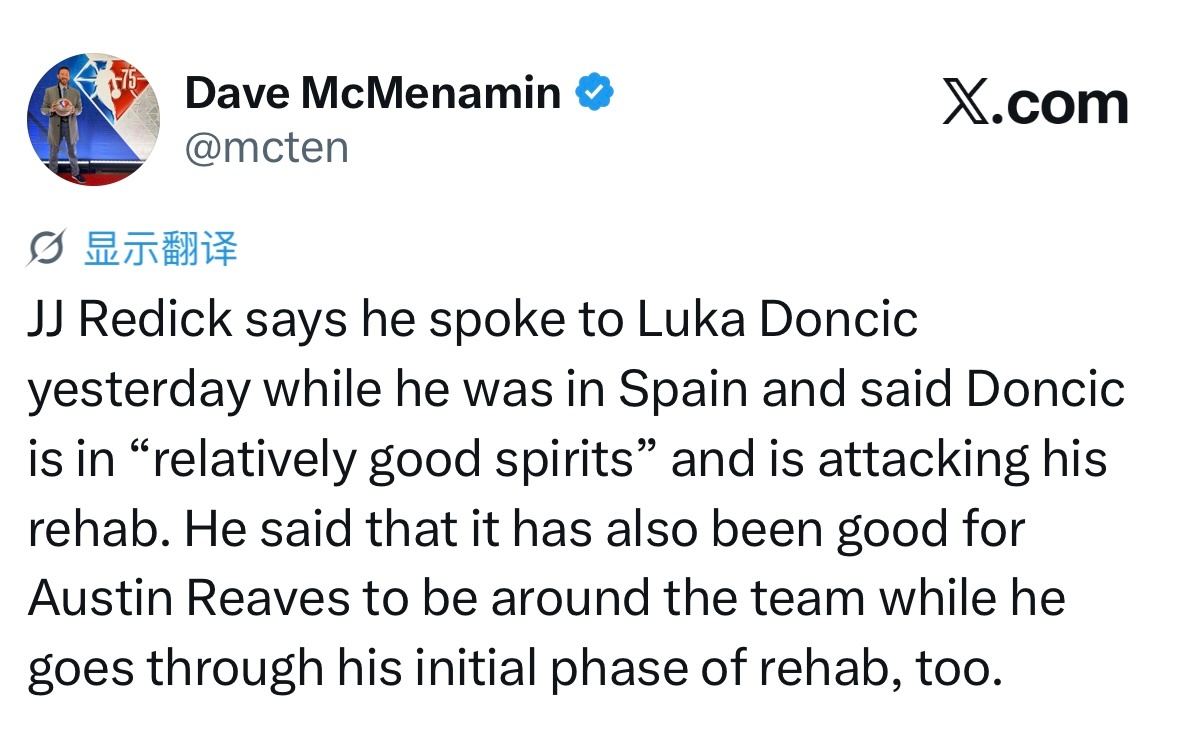This screenshot has height=731, width=1179.
Task: Select "Luka Doncic" in the first line
Action: click(x=777, y=319)
